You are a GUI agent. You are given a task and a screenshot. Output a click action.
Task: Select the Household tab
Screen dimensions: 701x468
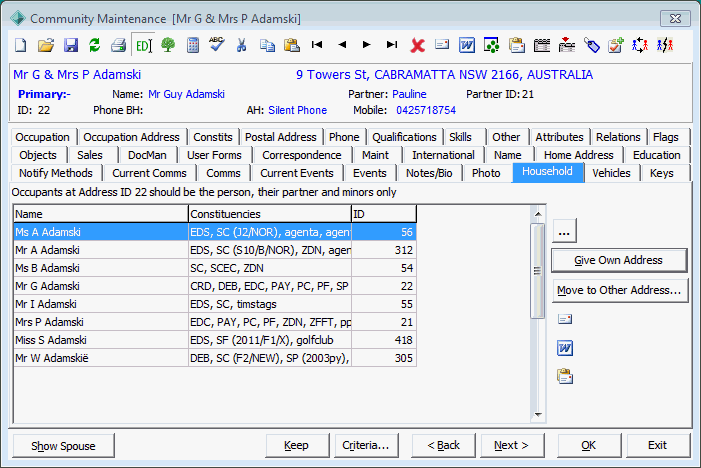pos(547,172)
